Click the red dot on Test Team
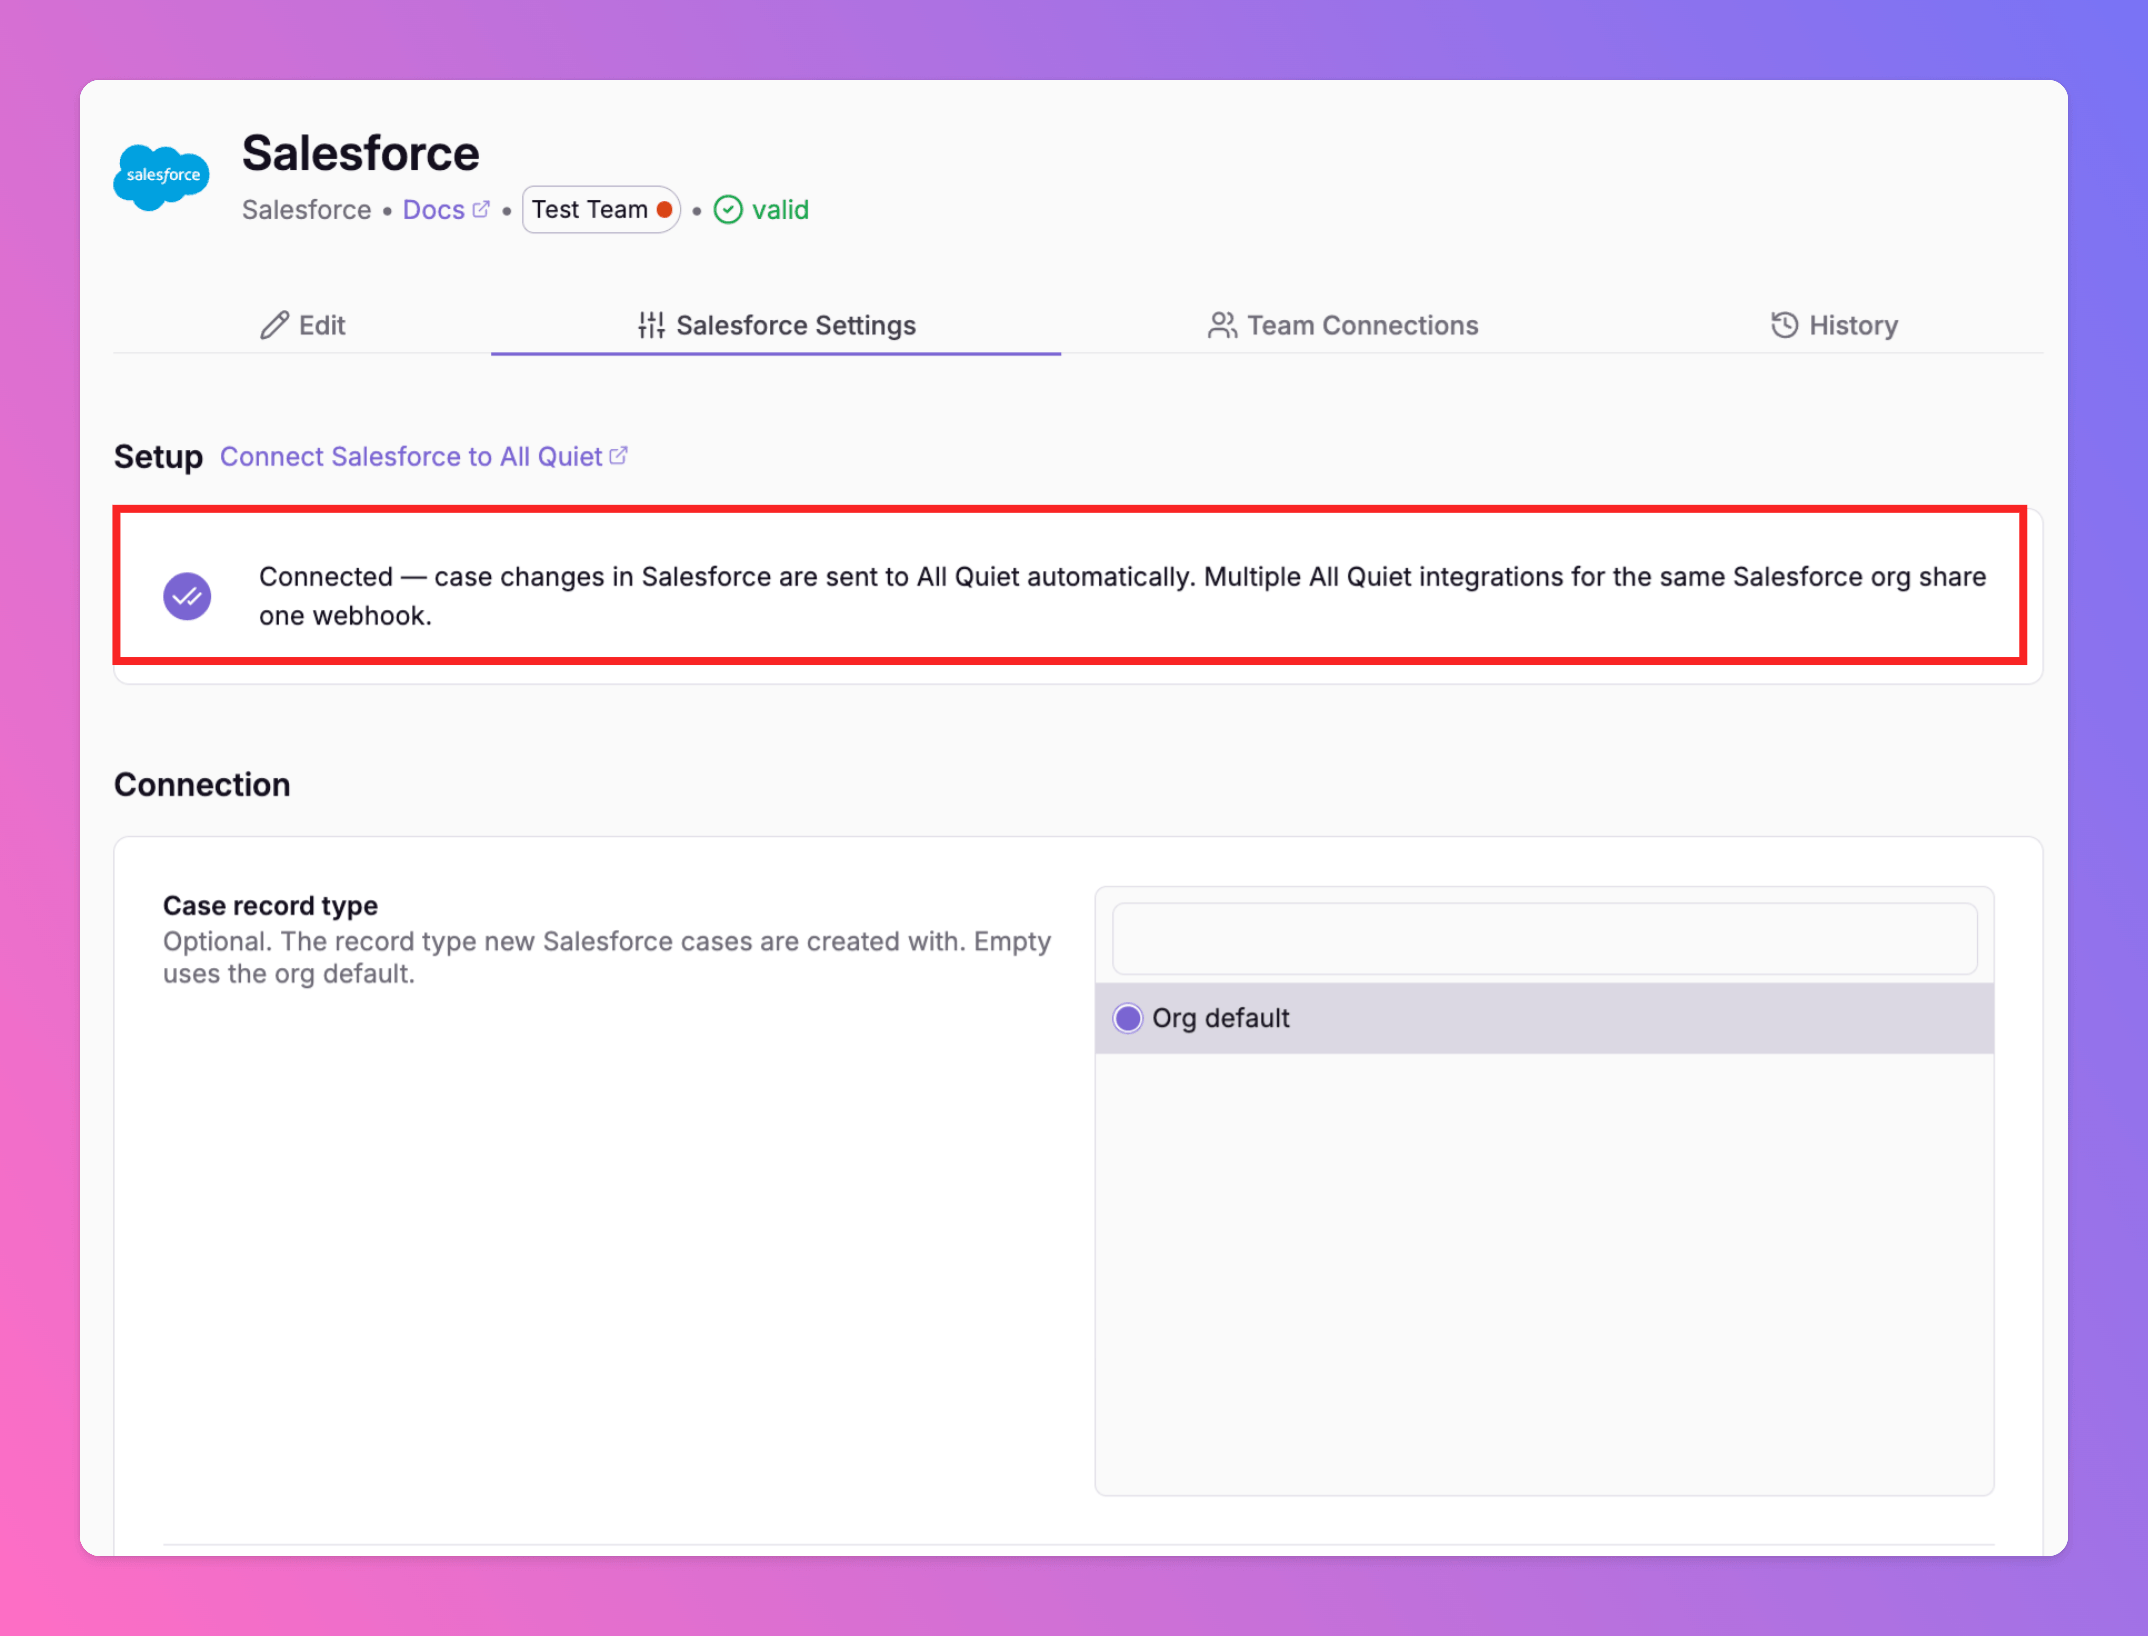 [x=665, y=210]
